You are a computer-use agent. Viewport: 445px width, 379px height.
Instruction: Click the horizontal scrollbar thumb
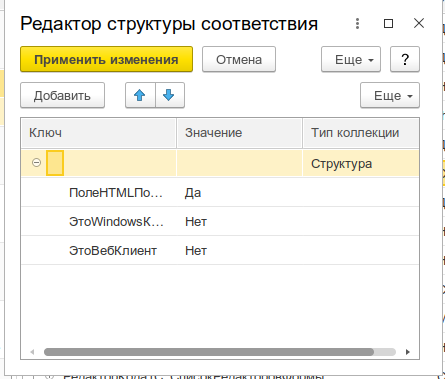(209, 352)
